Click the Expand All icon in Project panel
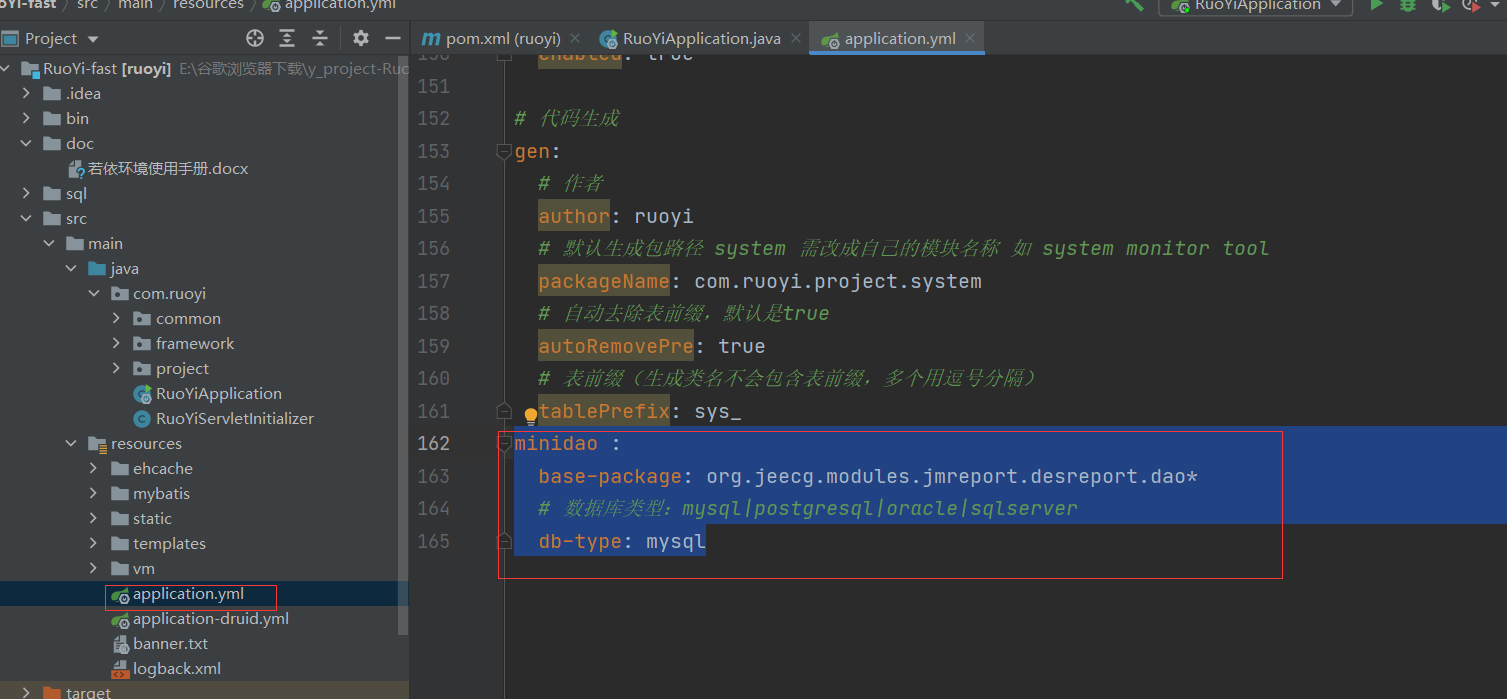Screen dimensions: 1507x699 pos(287,38)
